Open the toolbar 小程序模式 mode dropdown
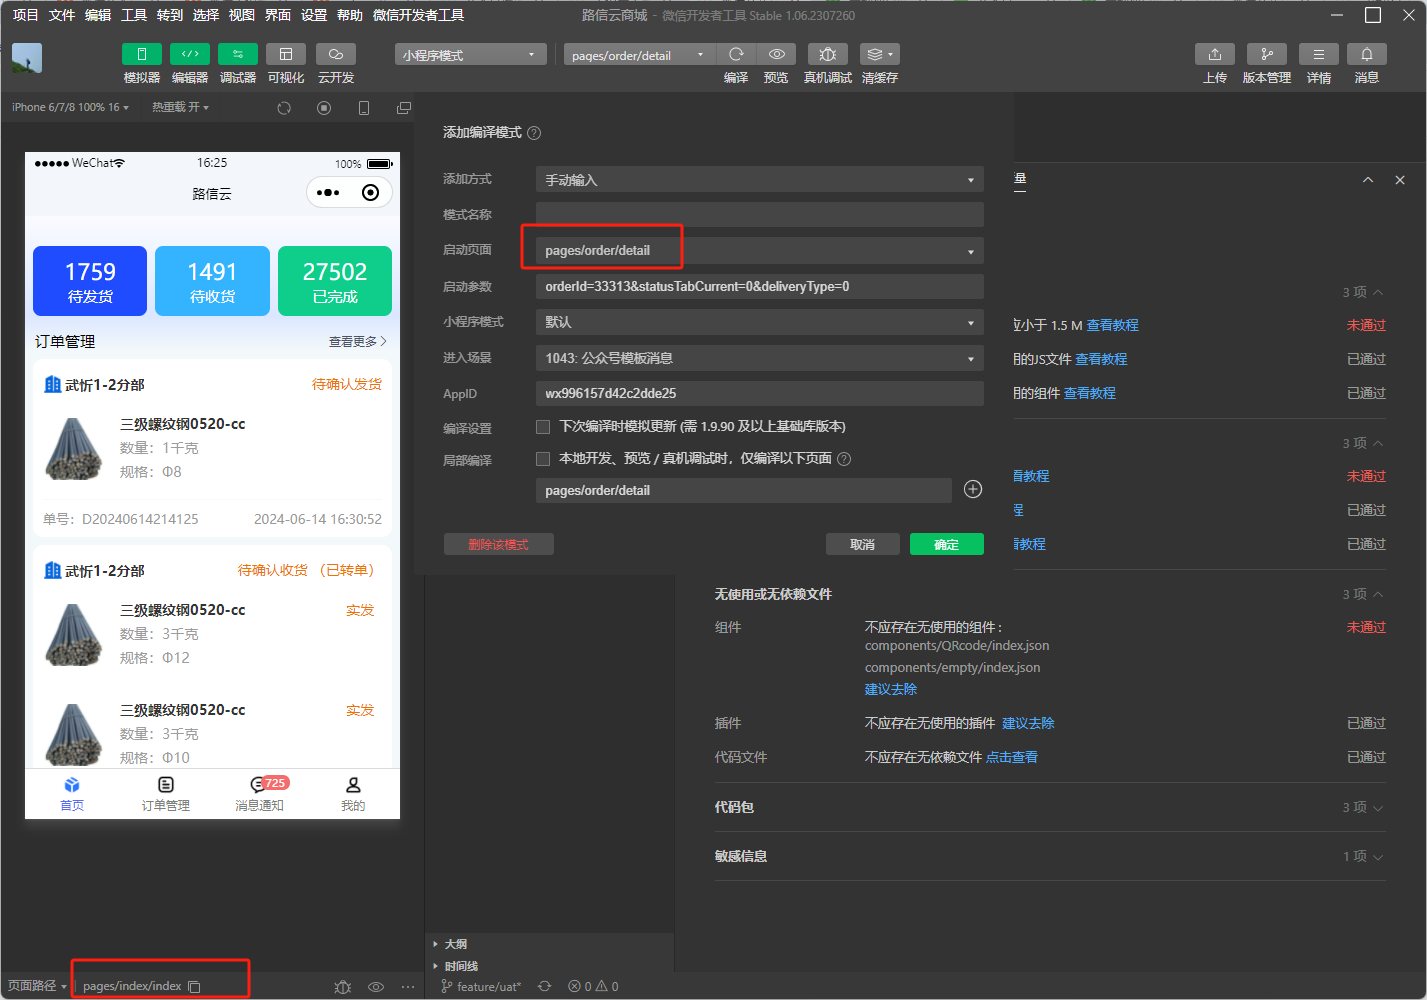The width and height of the screenshot is (1427, 1000). tap(470, 55)
